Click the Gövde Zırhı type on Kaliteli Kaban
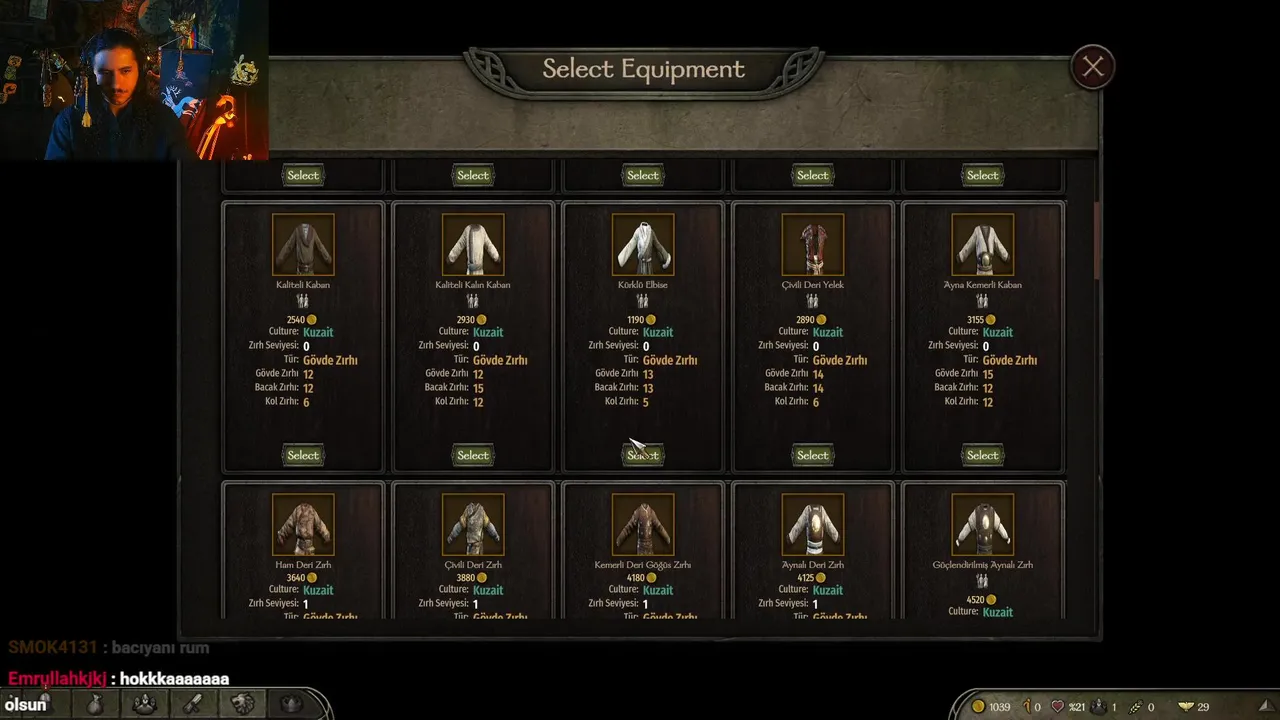The height and width of the screenshot is (720, 1280). [x=330, y=360]
